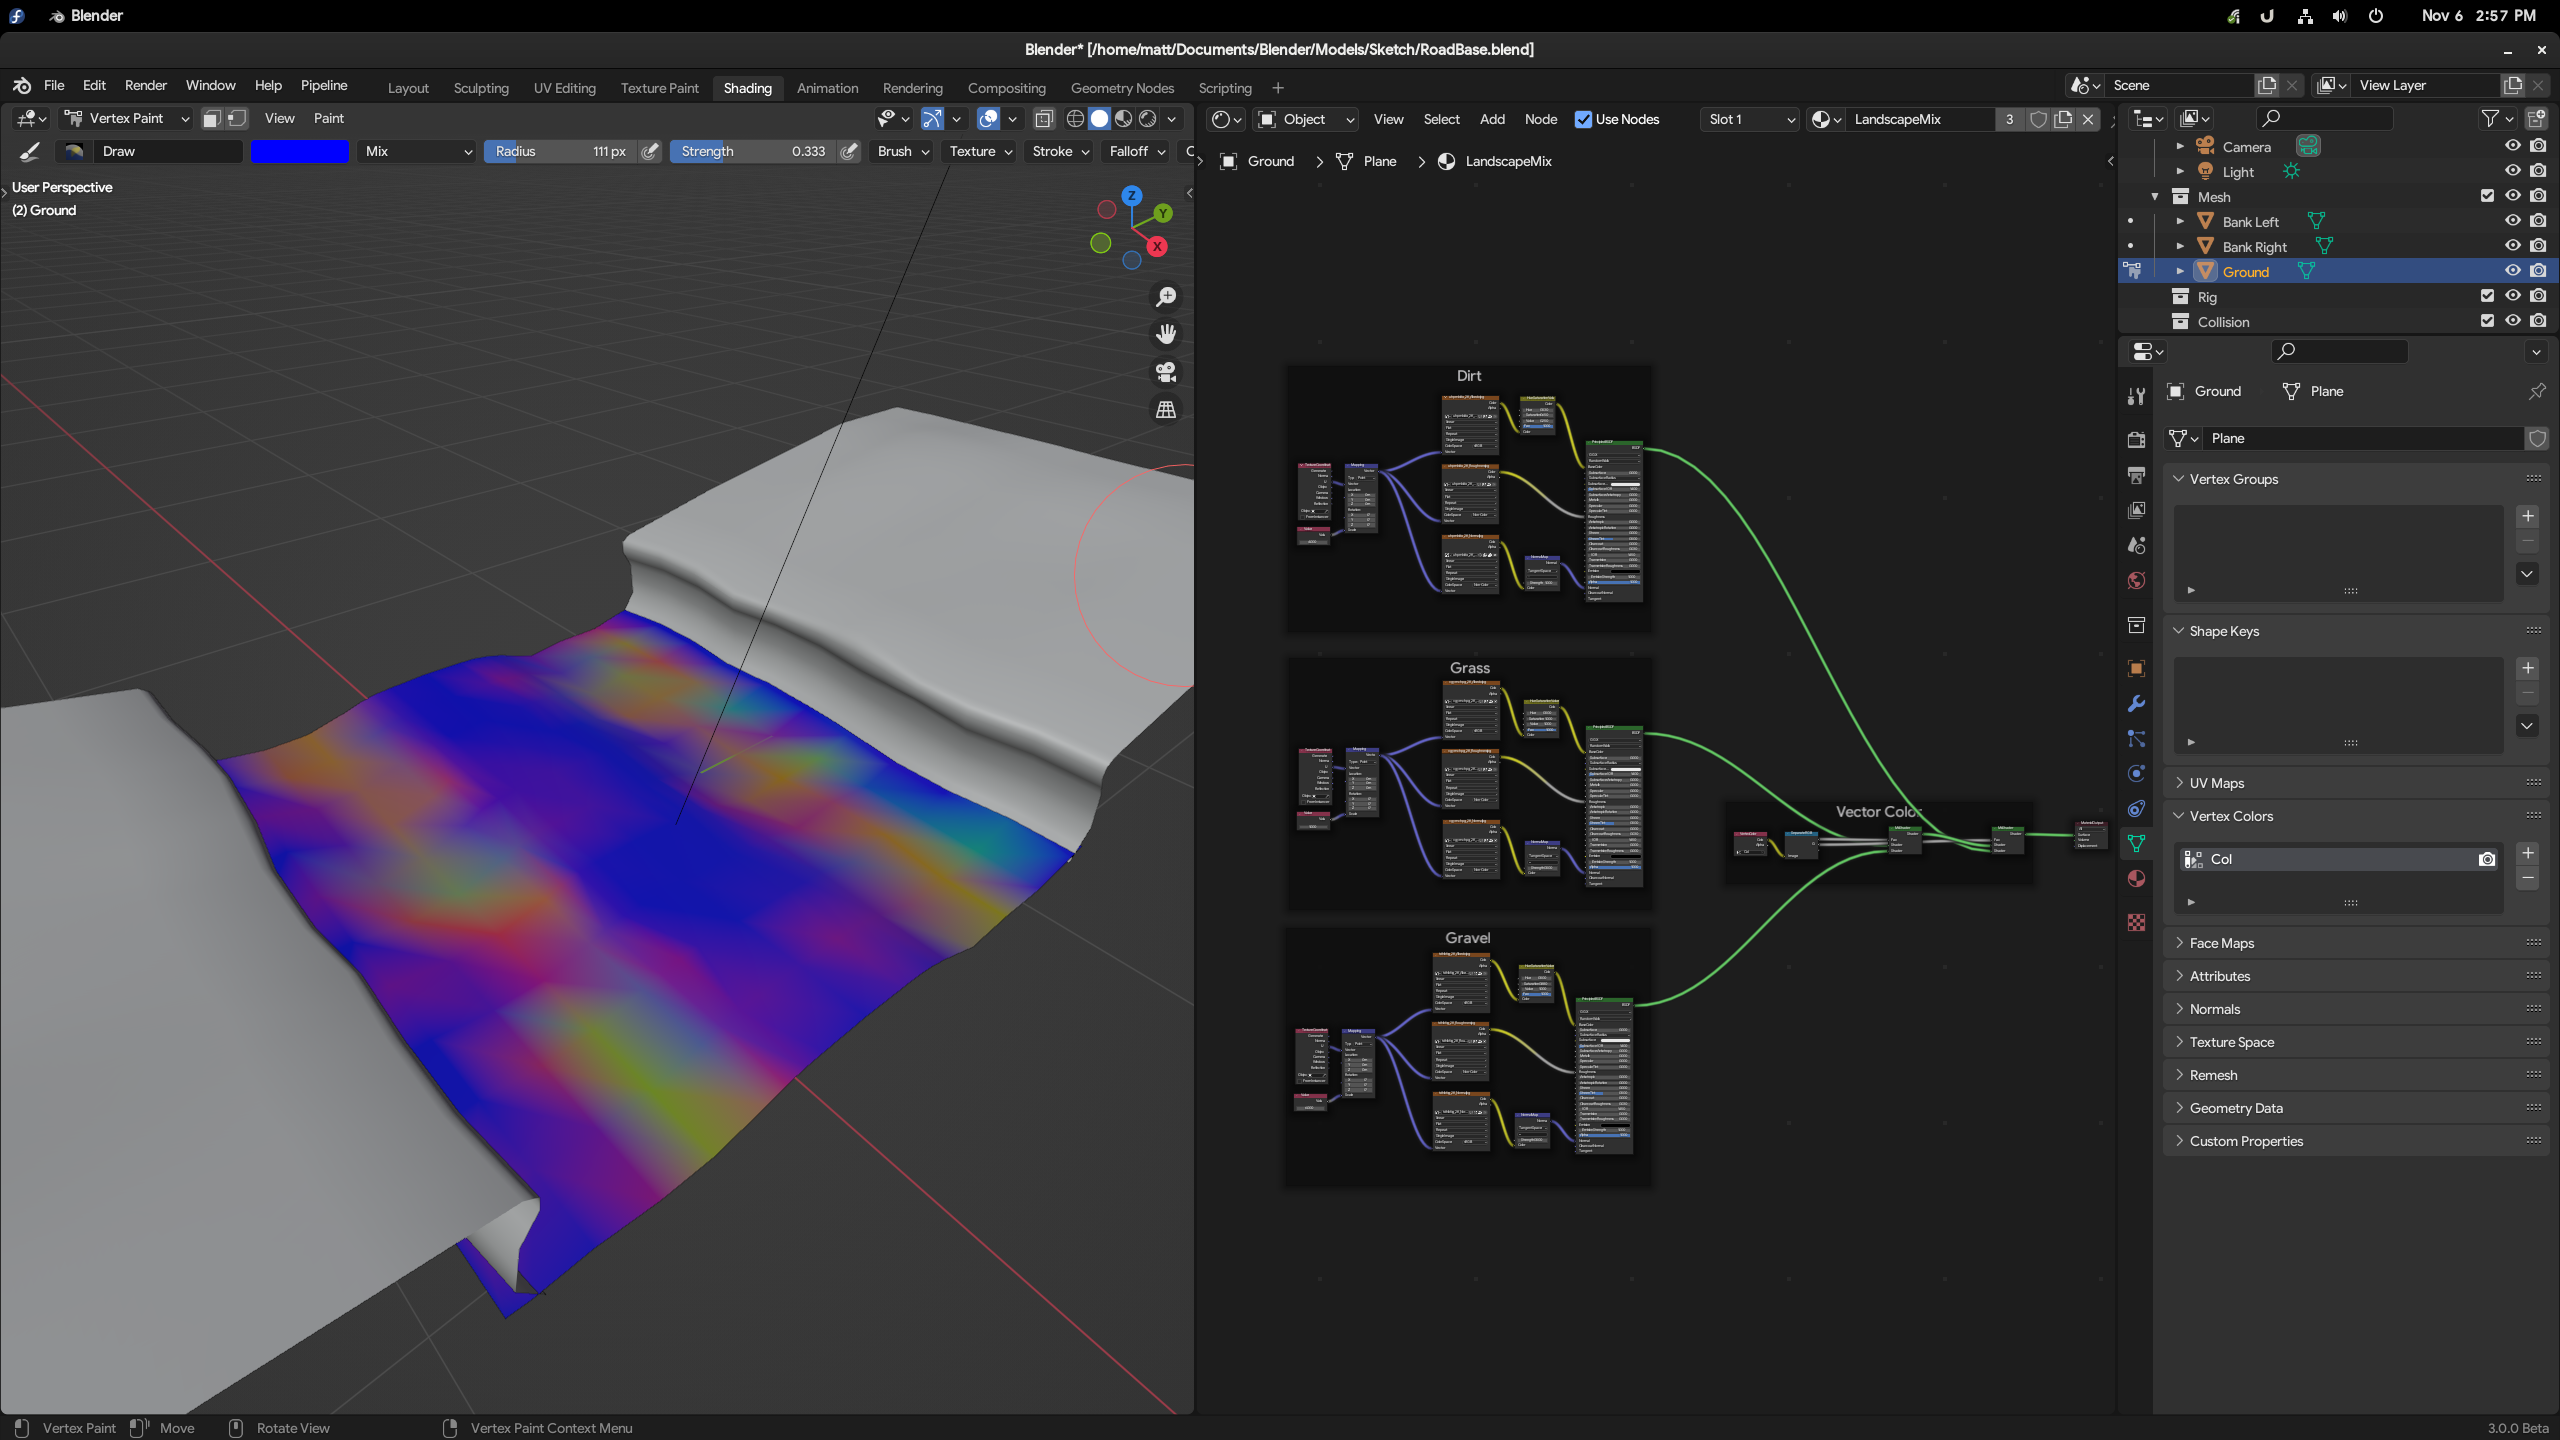Open the World properties tab
The width and height of the screenshot is (2560, 1440).
click(2136, 580)
